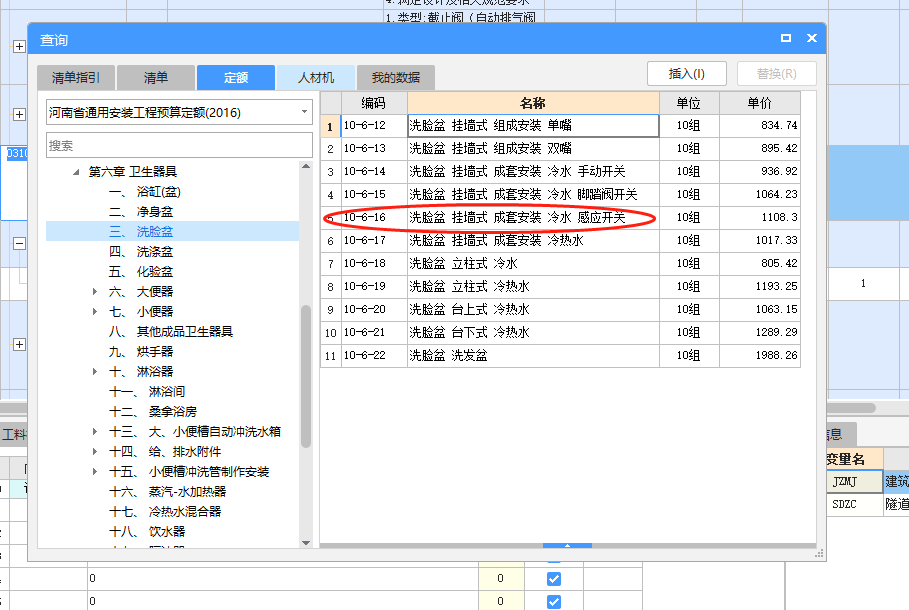Click the 名称 column header
909x610 pixels.
533,103
